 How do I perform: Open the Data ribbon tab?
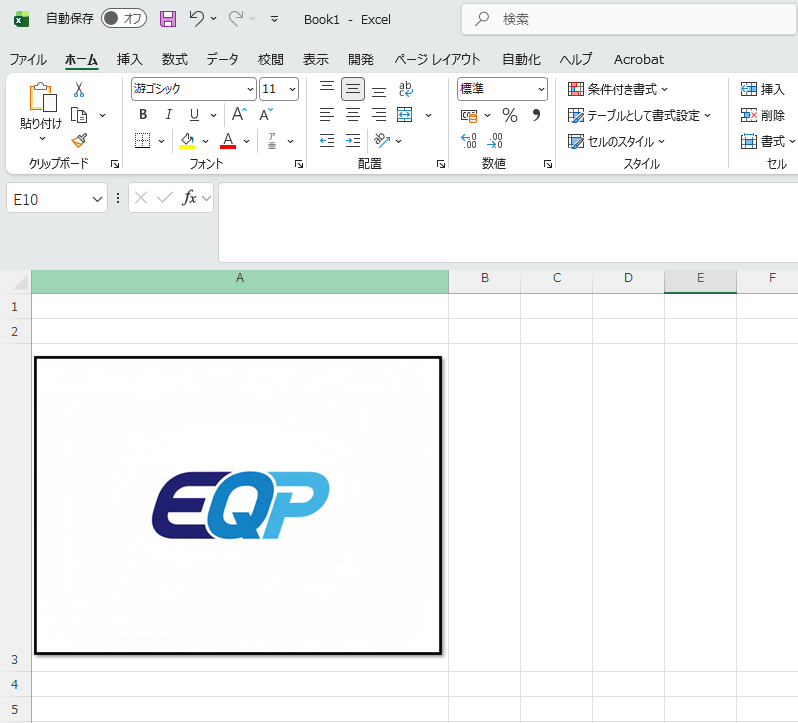(x=222, y=59)
